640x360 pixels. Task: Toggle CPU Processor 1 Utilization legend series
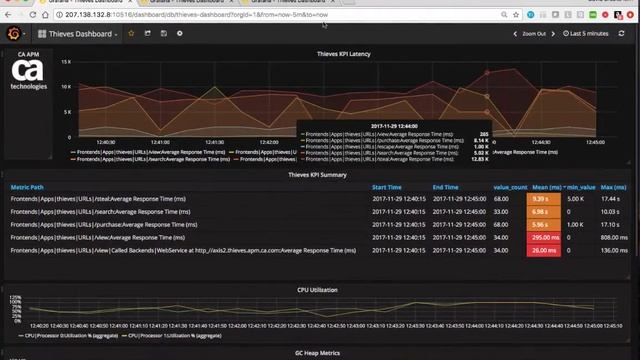tap(175, 336)
